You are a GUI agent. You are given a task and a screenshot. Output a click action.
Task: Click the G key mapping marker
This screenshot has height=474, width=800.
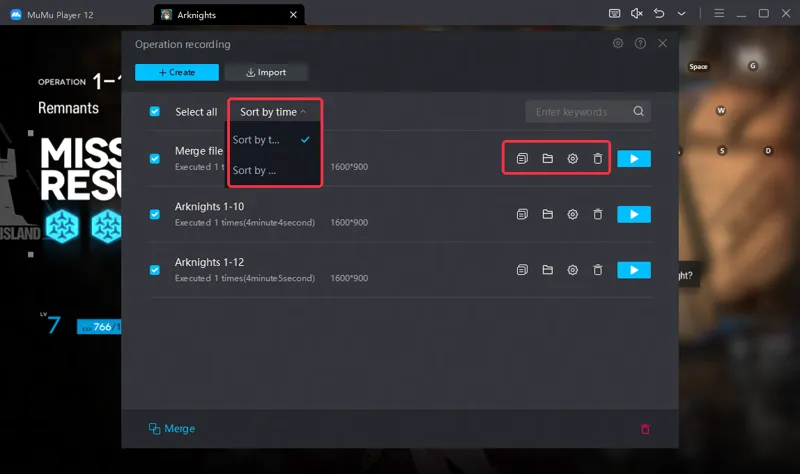click(753, 66)
